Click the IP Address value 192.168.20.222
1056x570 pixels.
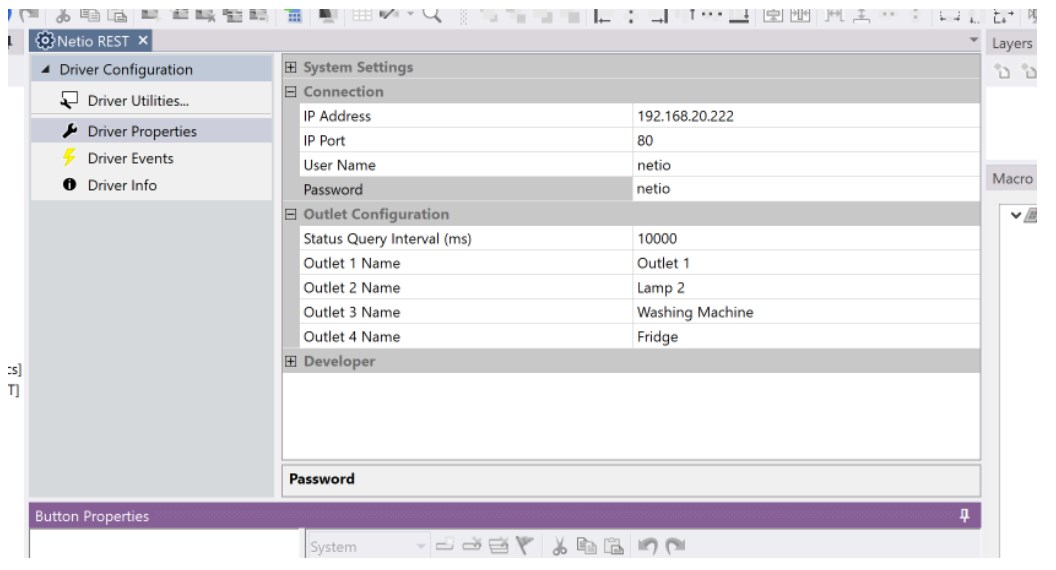[806, 116]
